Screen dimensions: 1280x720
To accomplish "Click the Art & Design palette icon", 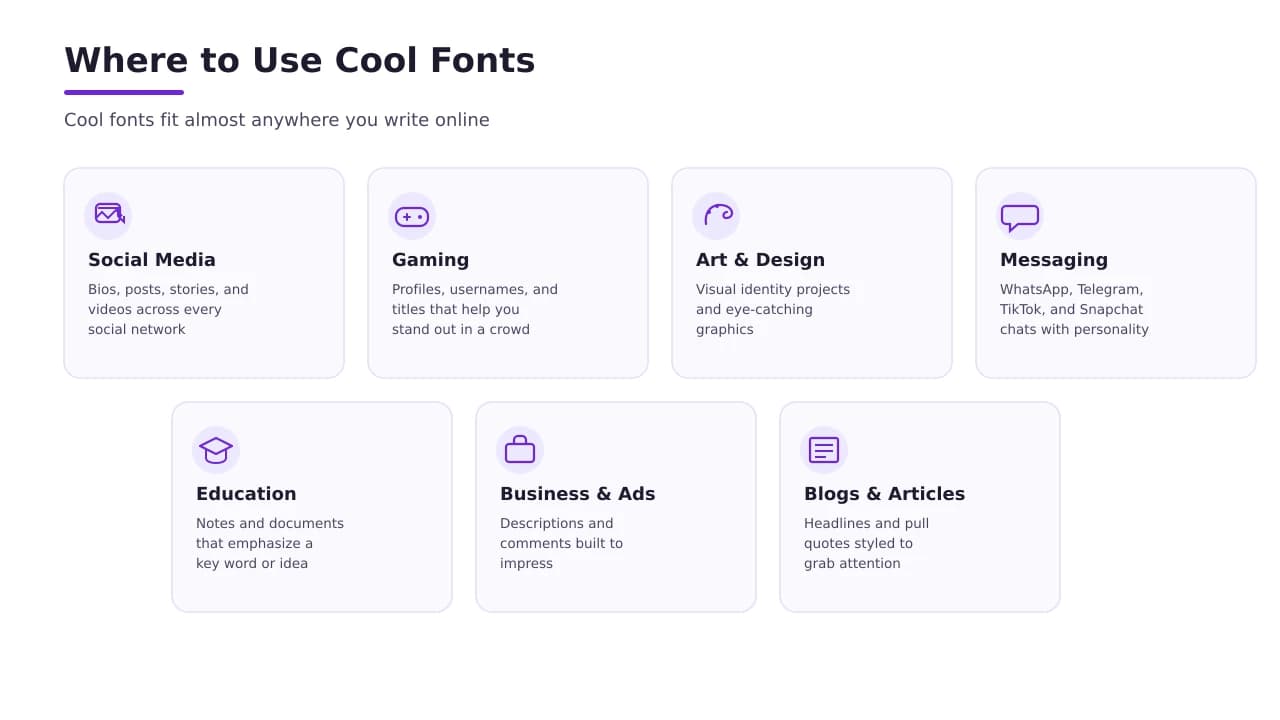I will pos(718,215).
